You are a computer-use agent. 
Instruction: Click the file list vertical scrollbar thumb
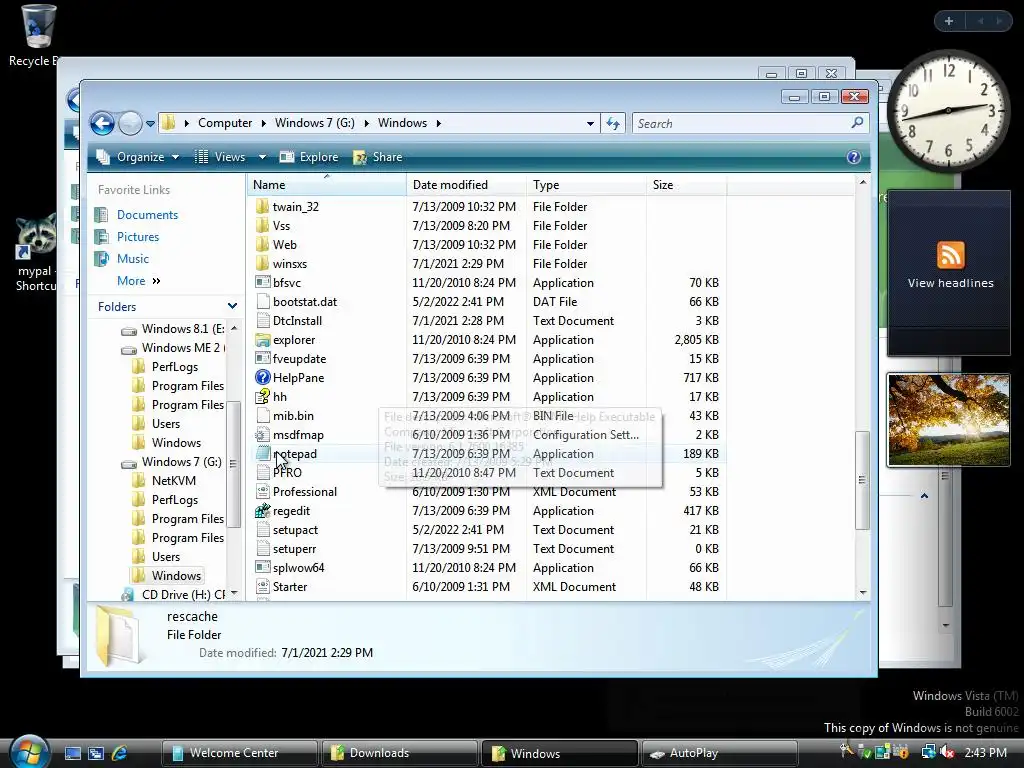point(862,480)
